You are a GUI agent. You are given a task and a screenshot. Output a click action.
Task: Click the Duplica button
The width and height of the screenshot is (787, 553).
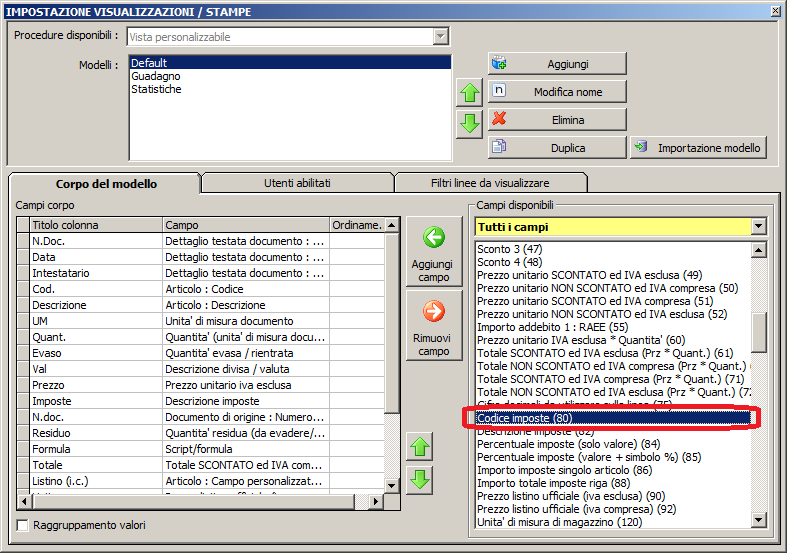[557, 148]
